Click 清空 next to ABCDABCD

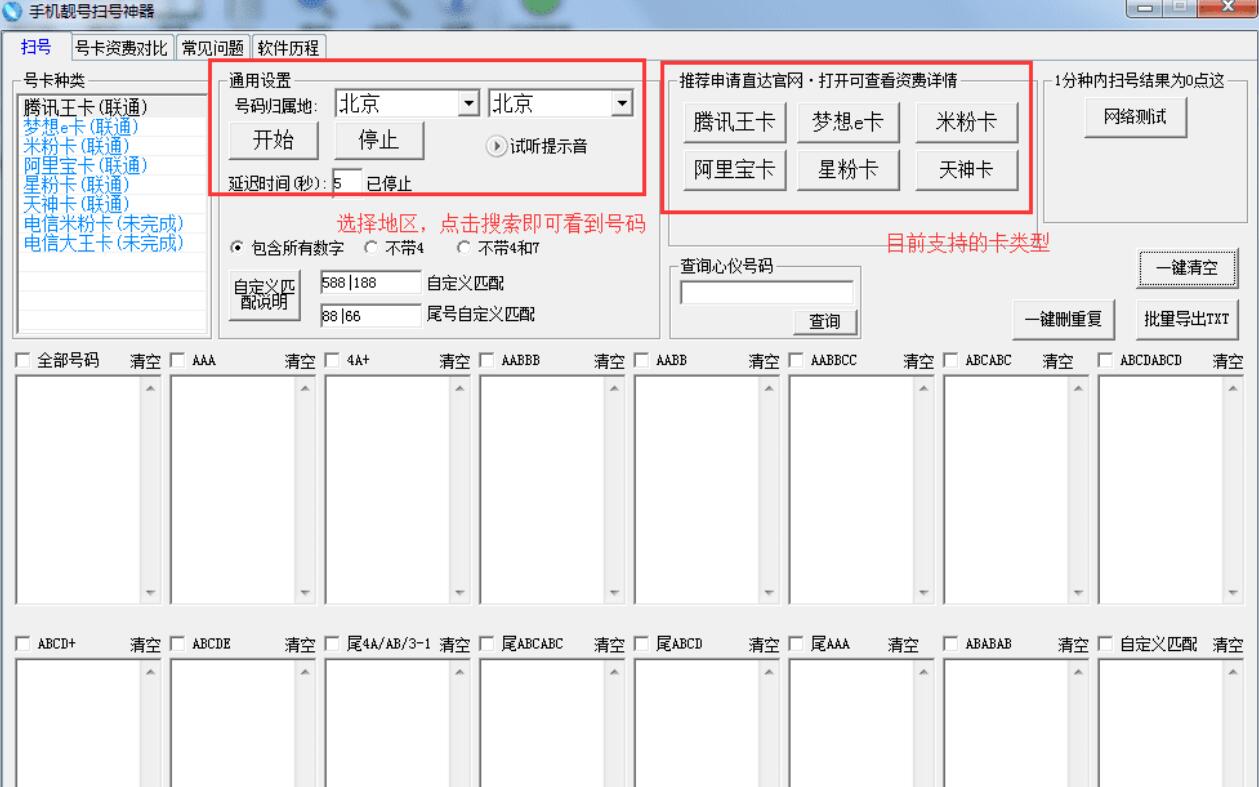click(x=1227, y=360)
